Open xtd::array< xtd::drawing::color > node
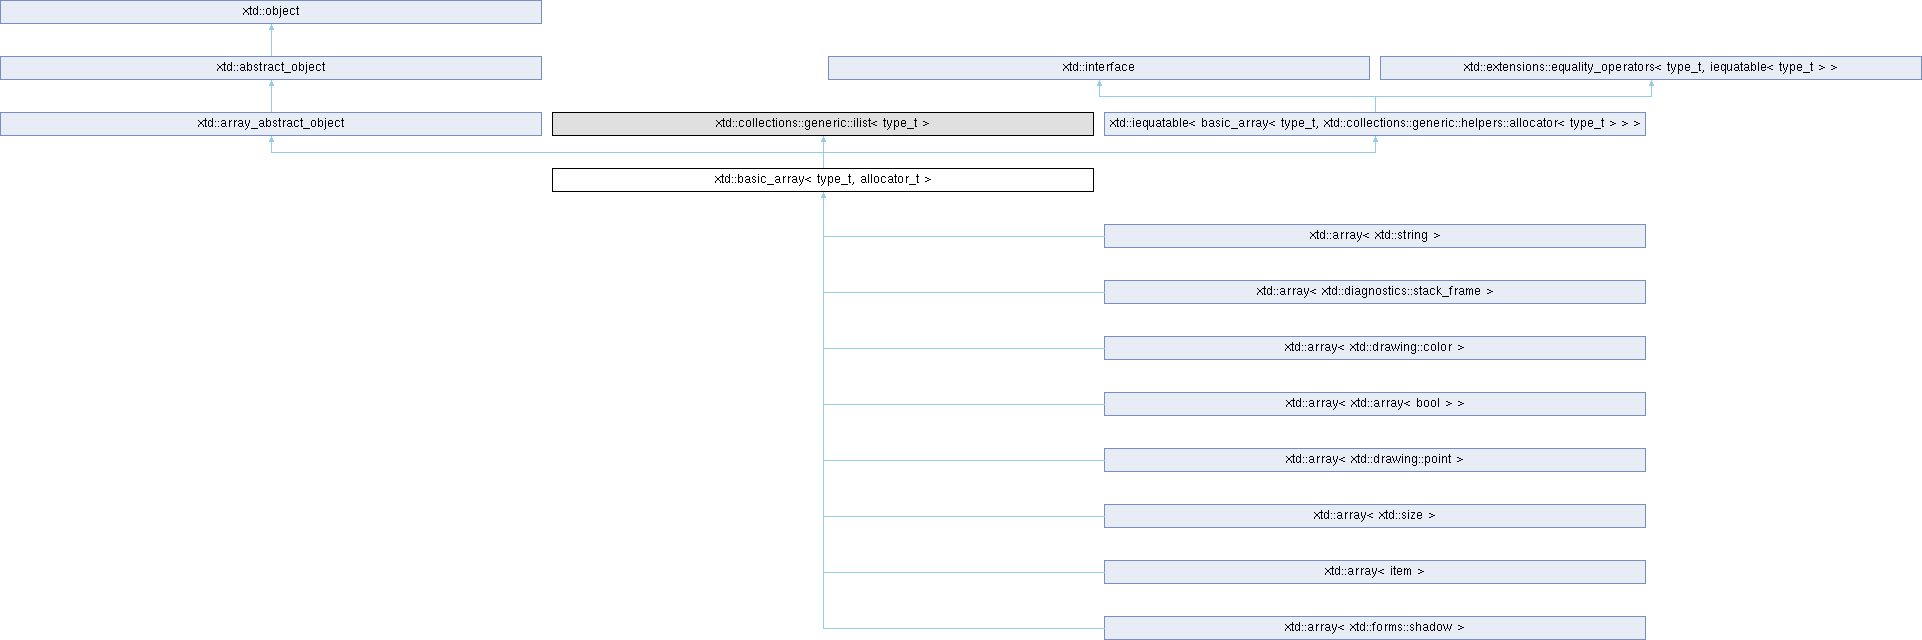This screenshot has height=640, width=1922. point(1374,348)
